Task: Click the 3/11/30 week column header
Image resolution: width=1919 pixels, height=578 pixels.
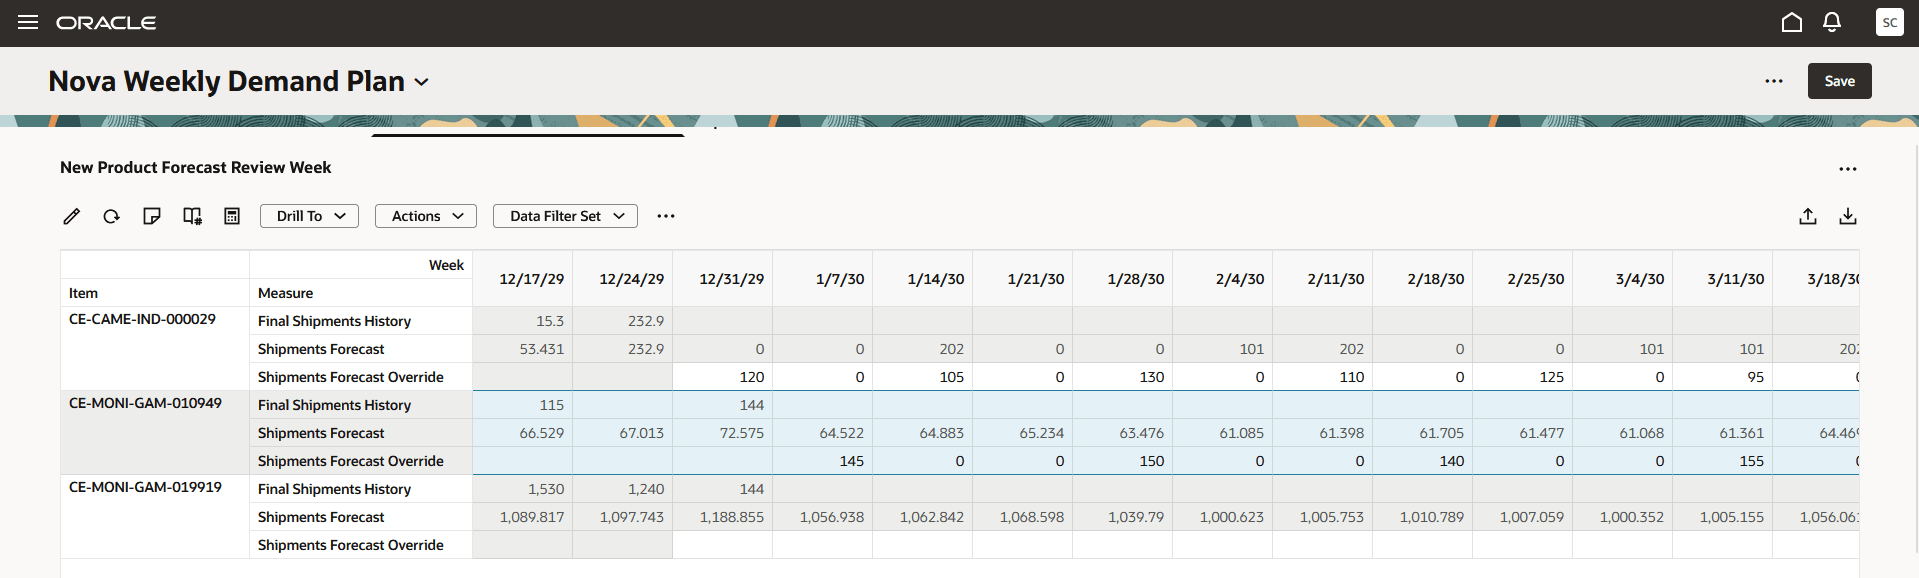Action: pyautogui.click(x=1723, y=279)
